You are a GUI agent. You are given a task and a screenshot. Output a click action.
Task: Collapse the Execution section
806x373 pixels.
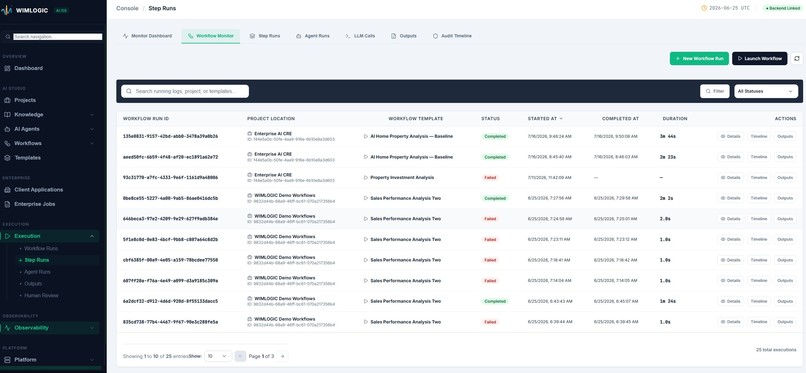[92, 236]
